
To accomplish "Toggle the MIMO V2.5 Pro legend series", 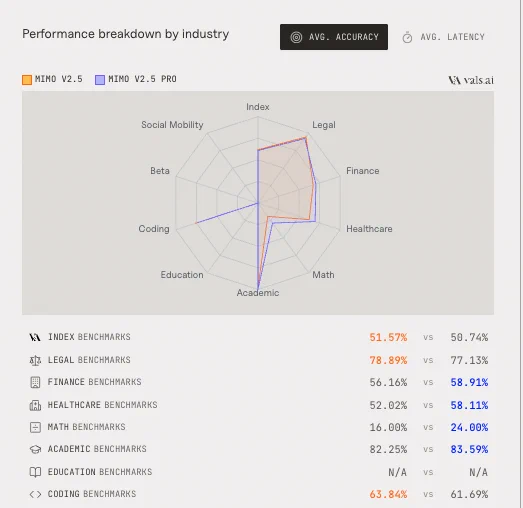I will pos(136,79).
